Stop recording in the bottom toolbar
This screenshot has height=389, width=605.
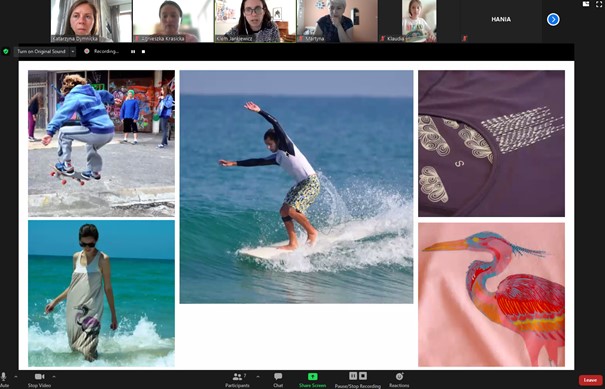(x=363, y=376)
